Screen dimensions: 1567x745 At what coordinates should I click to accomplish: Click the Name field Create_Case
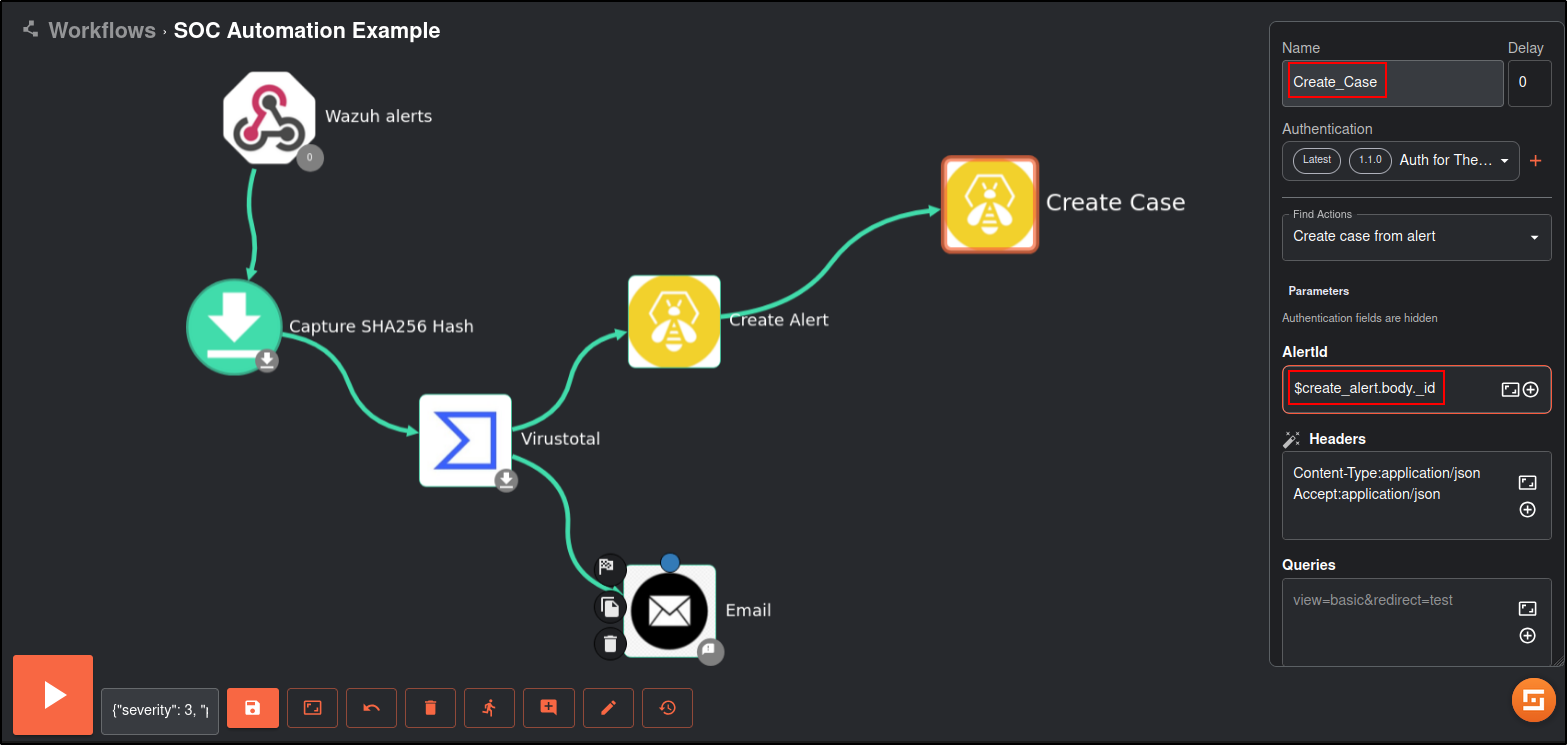pyautogui.click(x=1392, y=83)
